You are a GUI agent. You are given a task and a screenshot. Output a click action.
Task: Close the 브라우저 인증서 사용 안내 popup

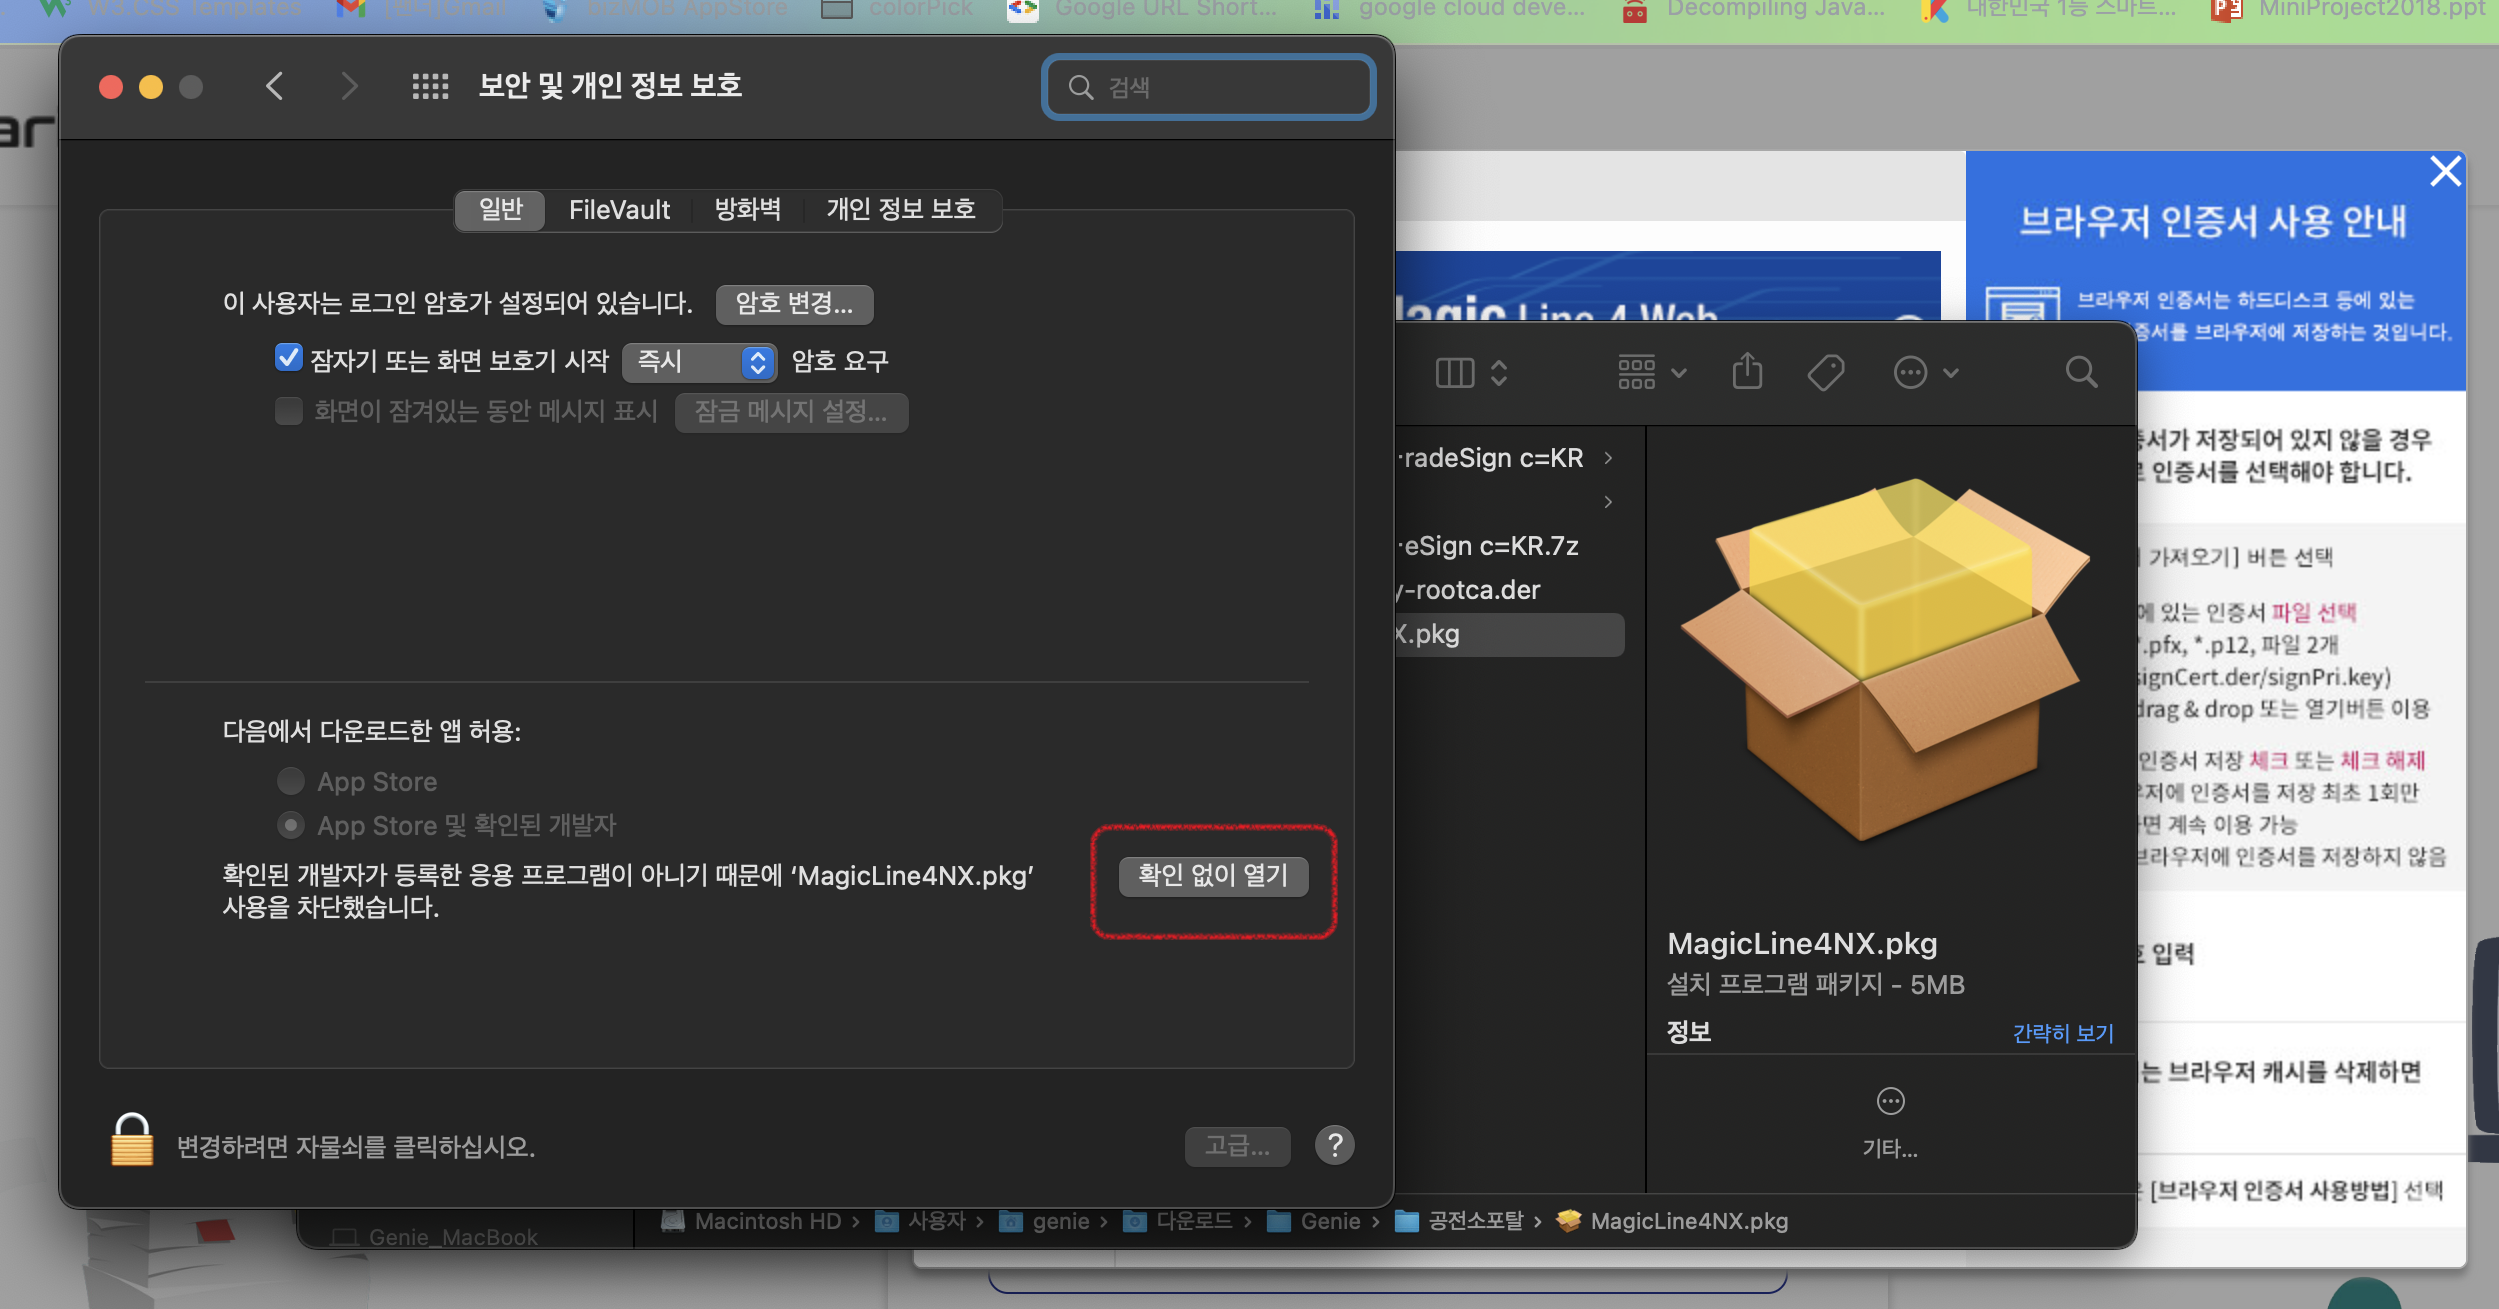(x=2445, y=172)
